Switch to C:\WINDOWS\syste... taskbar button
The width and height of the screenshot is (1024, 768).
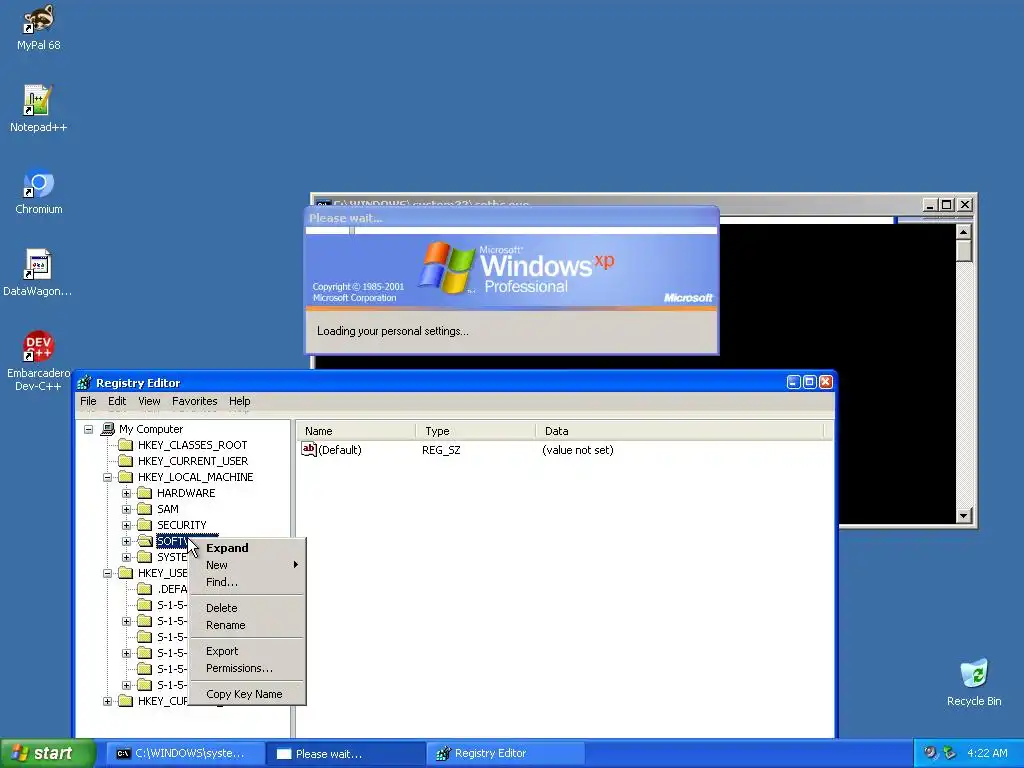(185, 754)
